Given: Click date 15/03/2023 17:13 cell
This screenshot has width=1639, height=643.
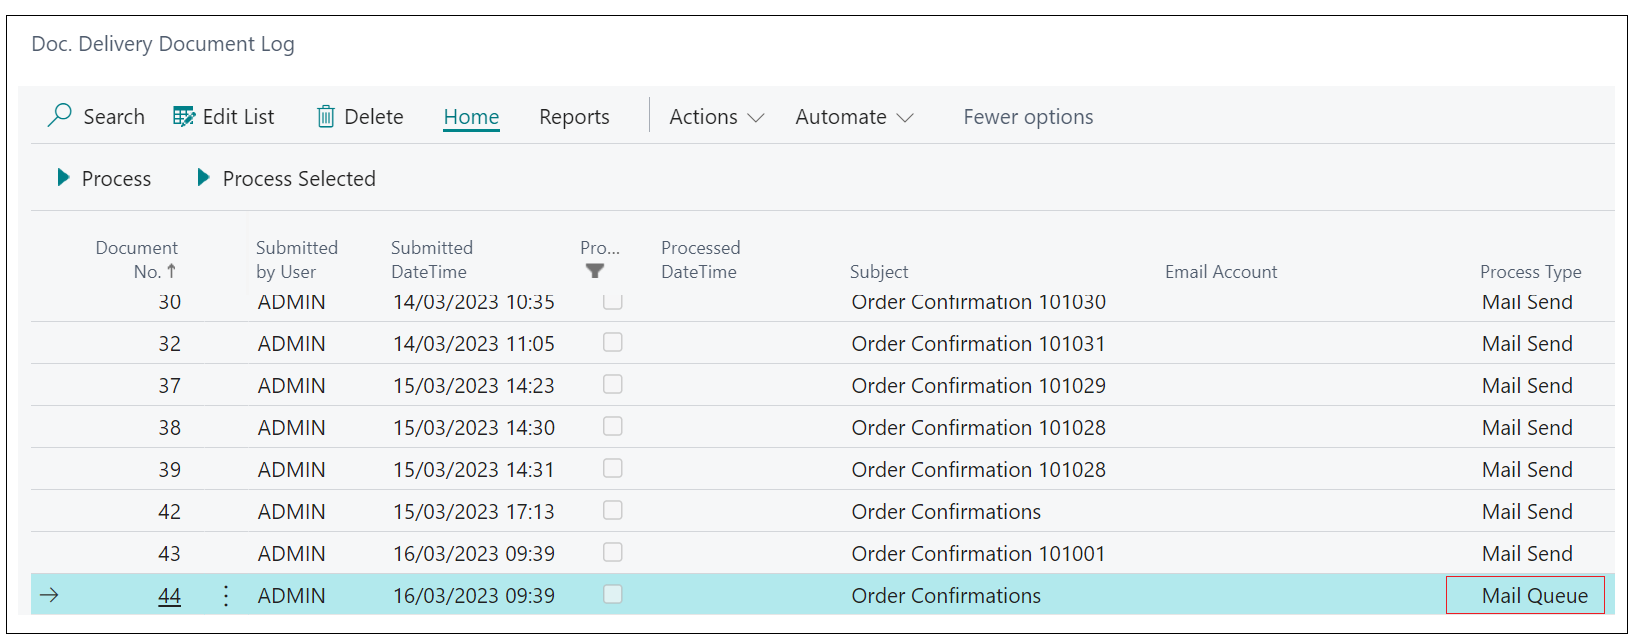Looking at the screenshot, I should click(x=473, y=512).
